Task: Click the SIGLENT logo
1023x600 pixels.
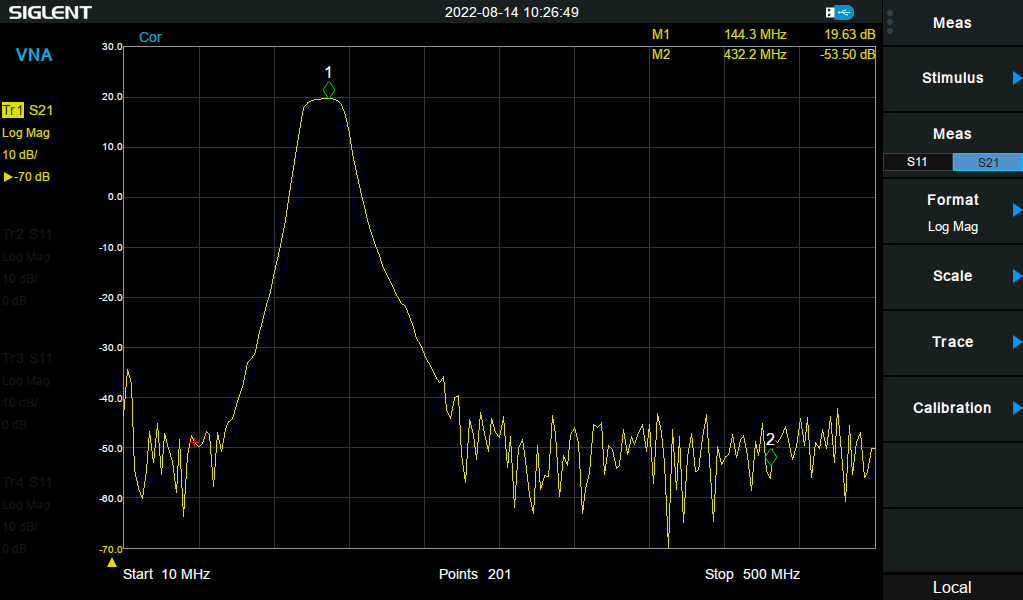Action: pos(50,12)
